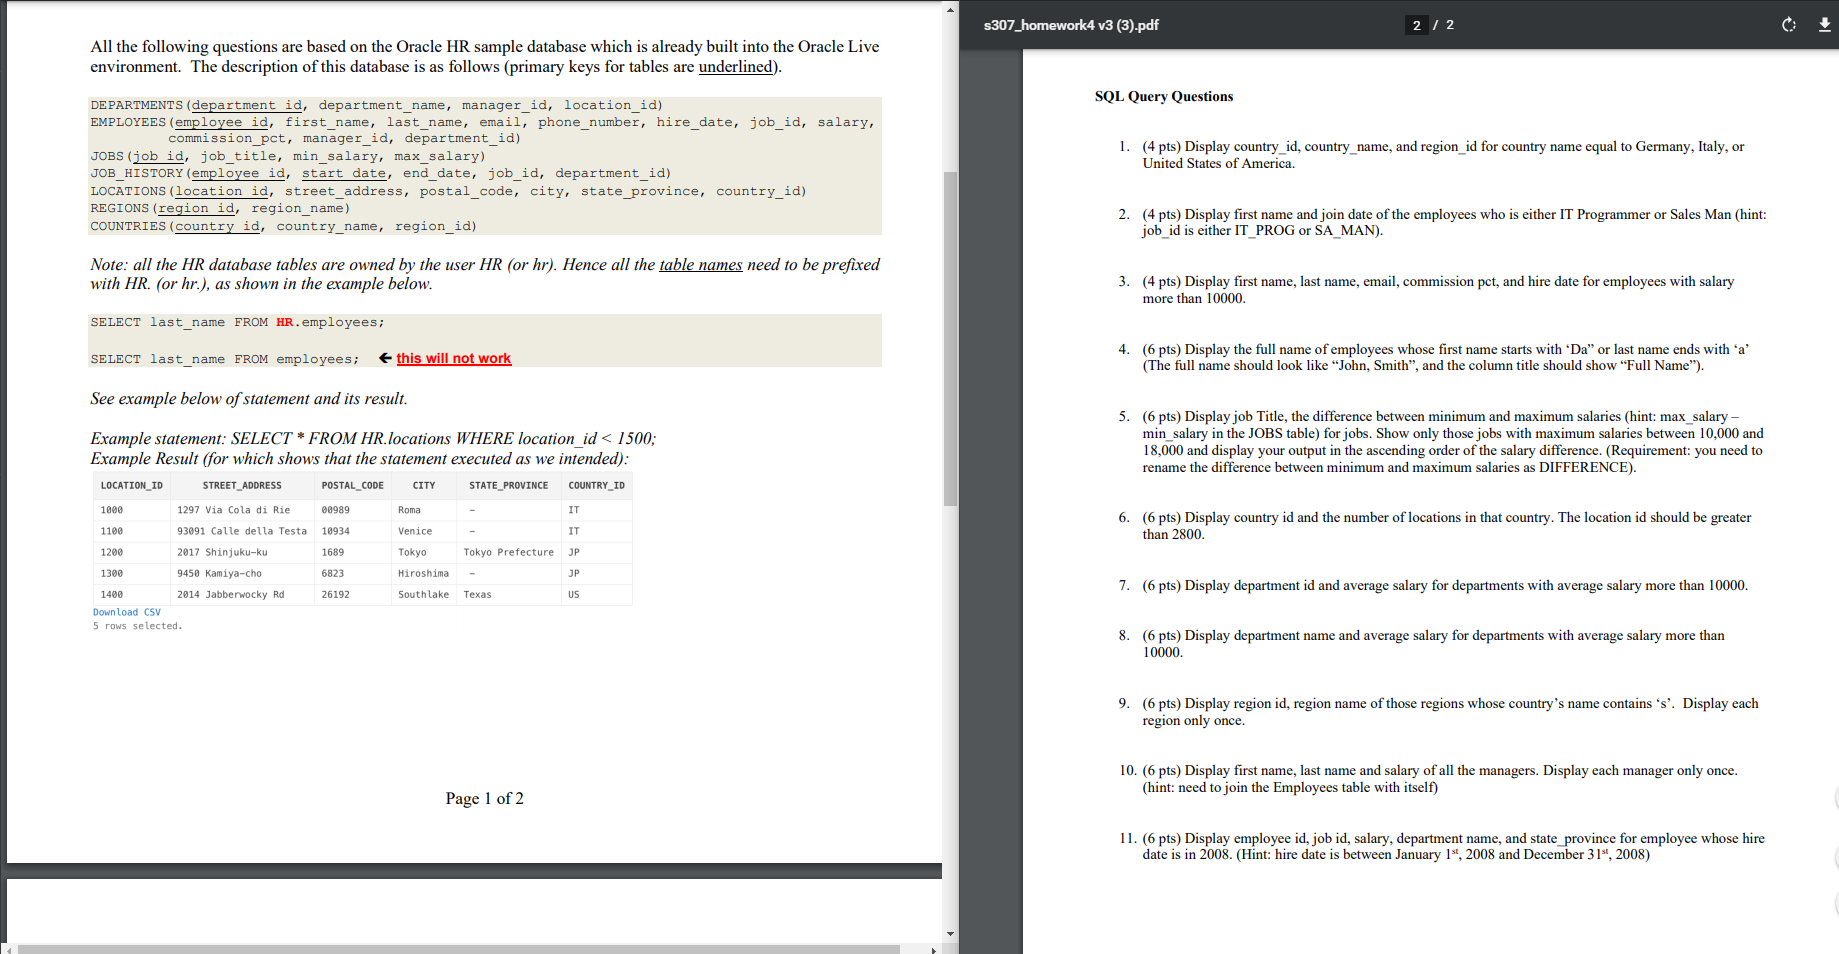Open the Download CSV link
Image resolution: width=1839 pixels, height=954 pixels.
127,611
